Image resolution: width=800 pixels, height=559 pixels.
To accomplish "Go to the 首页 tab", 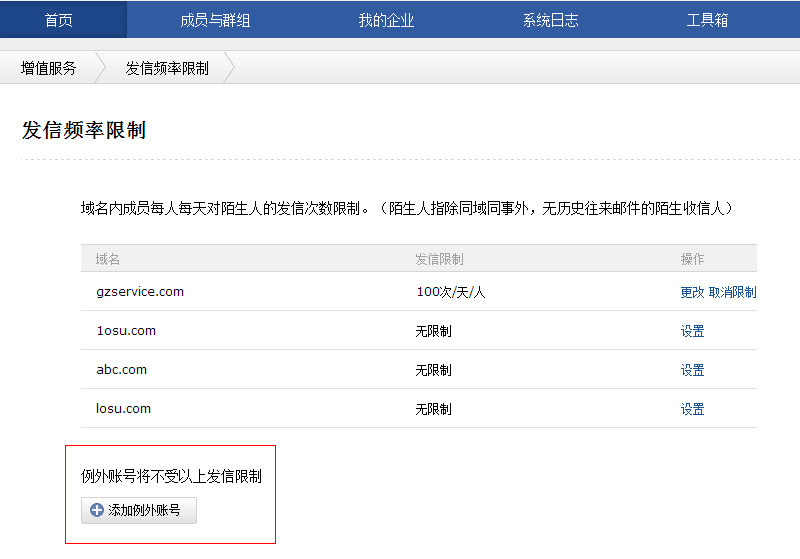I will (x=59, y=20).
